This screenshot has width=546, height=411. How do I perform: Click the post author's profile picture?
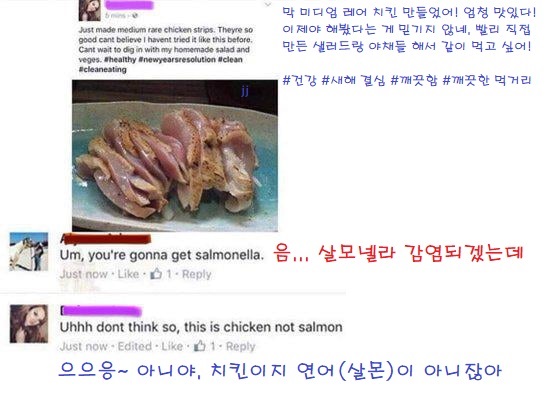click(89, 10)
